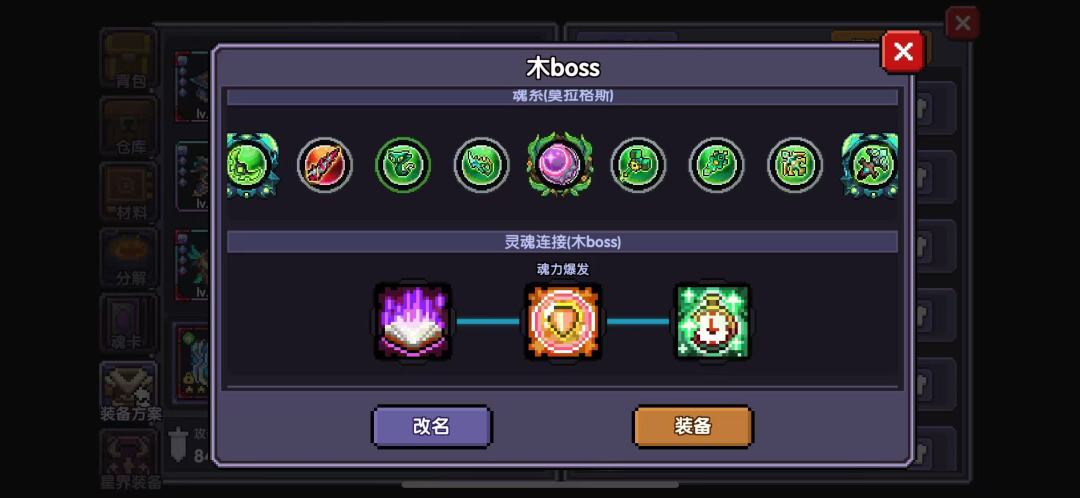The width and height of the screenshot is (1080, 498).
Task: Select the green crossed-axes orb at far right
Action: (x=870, y=165)
